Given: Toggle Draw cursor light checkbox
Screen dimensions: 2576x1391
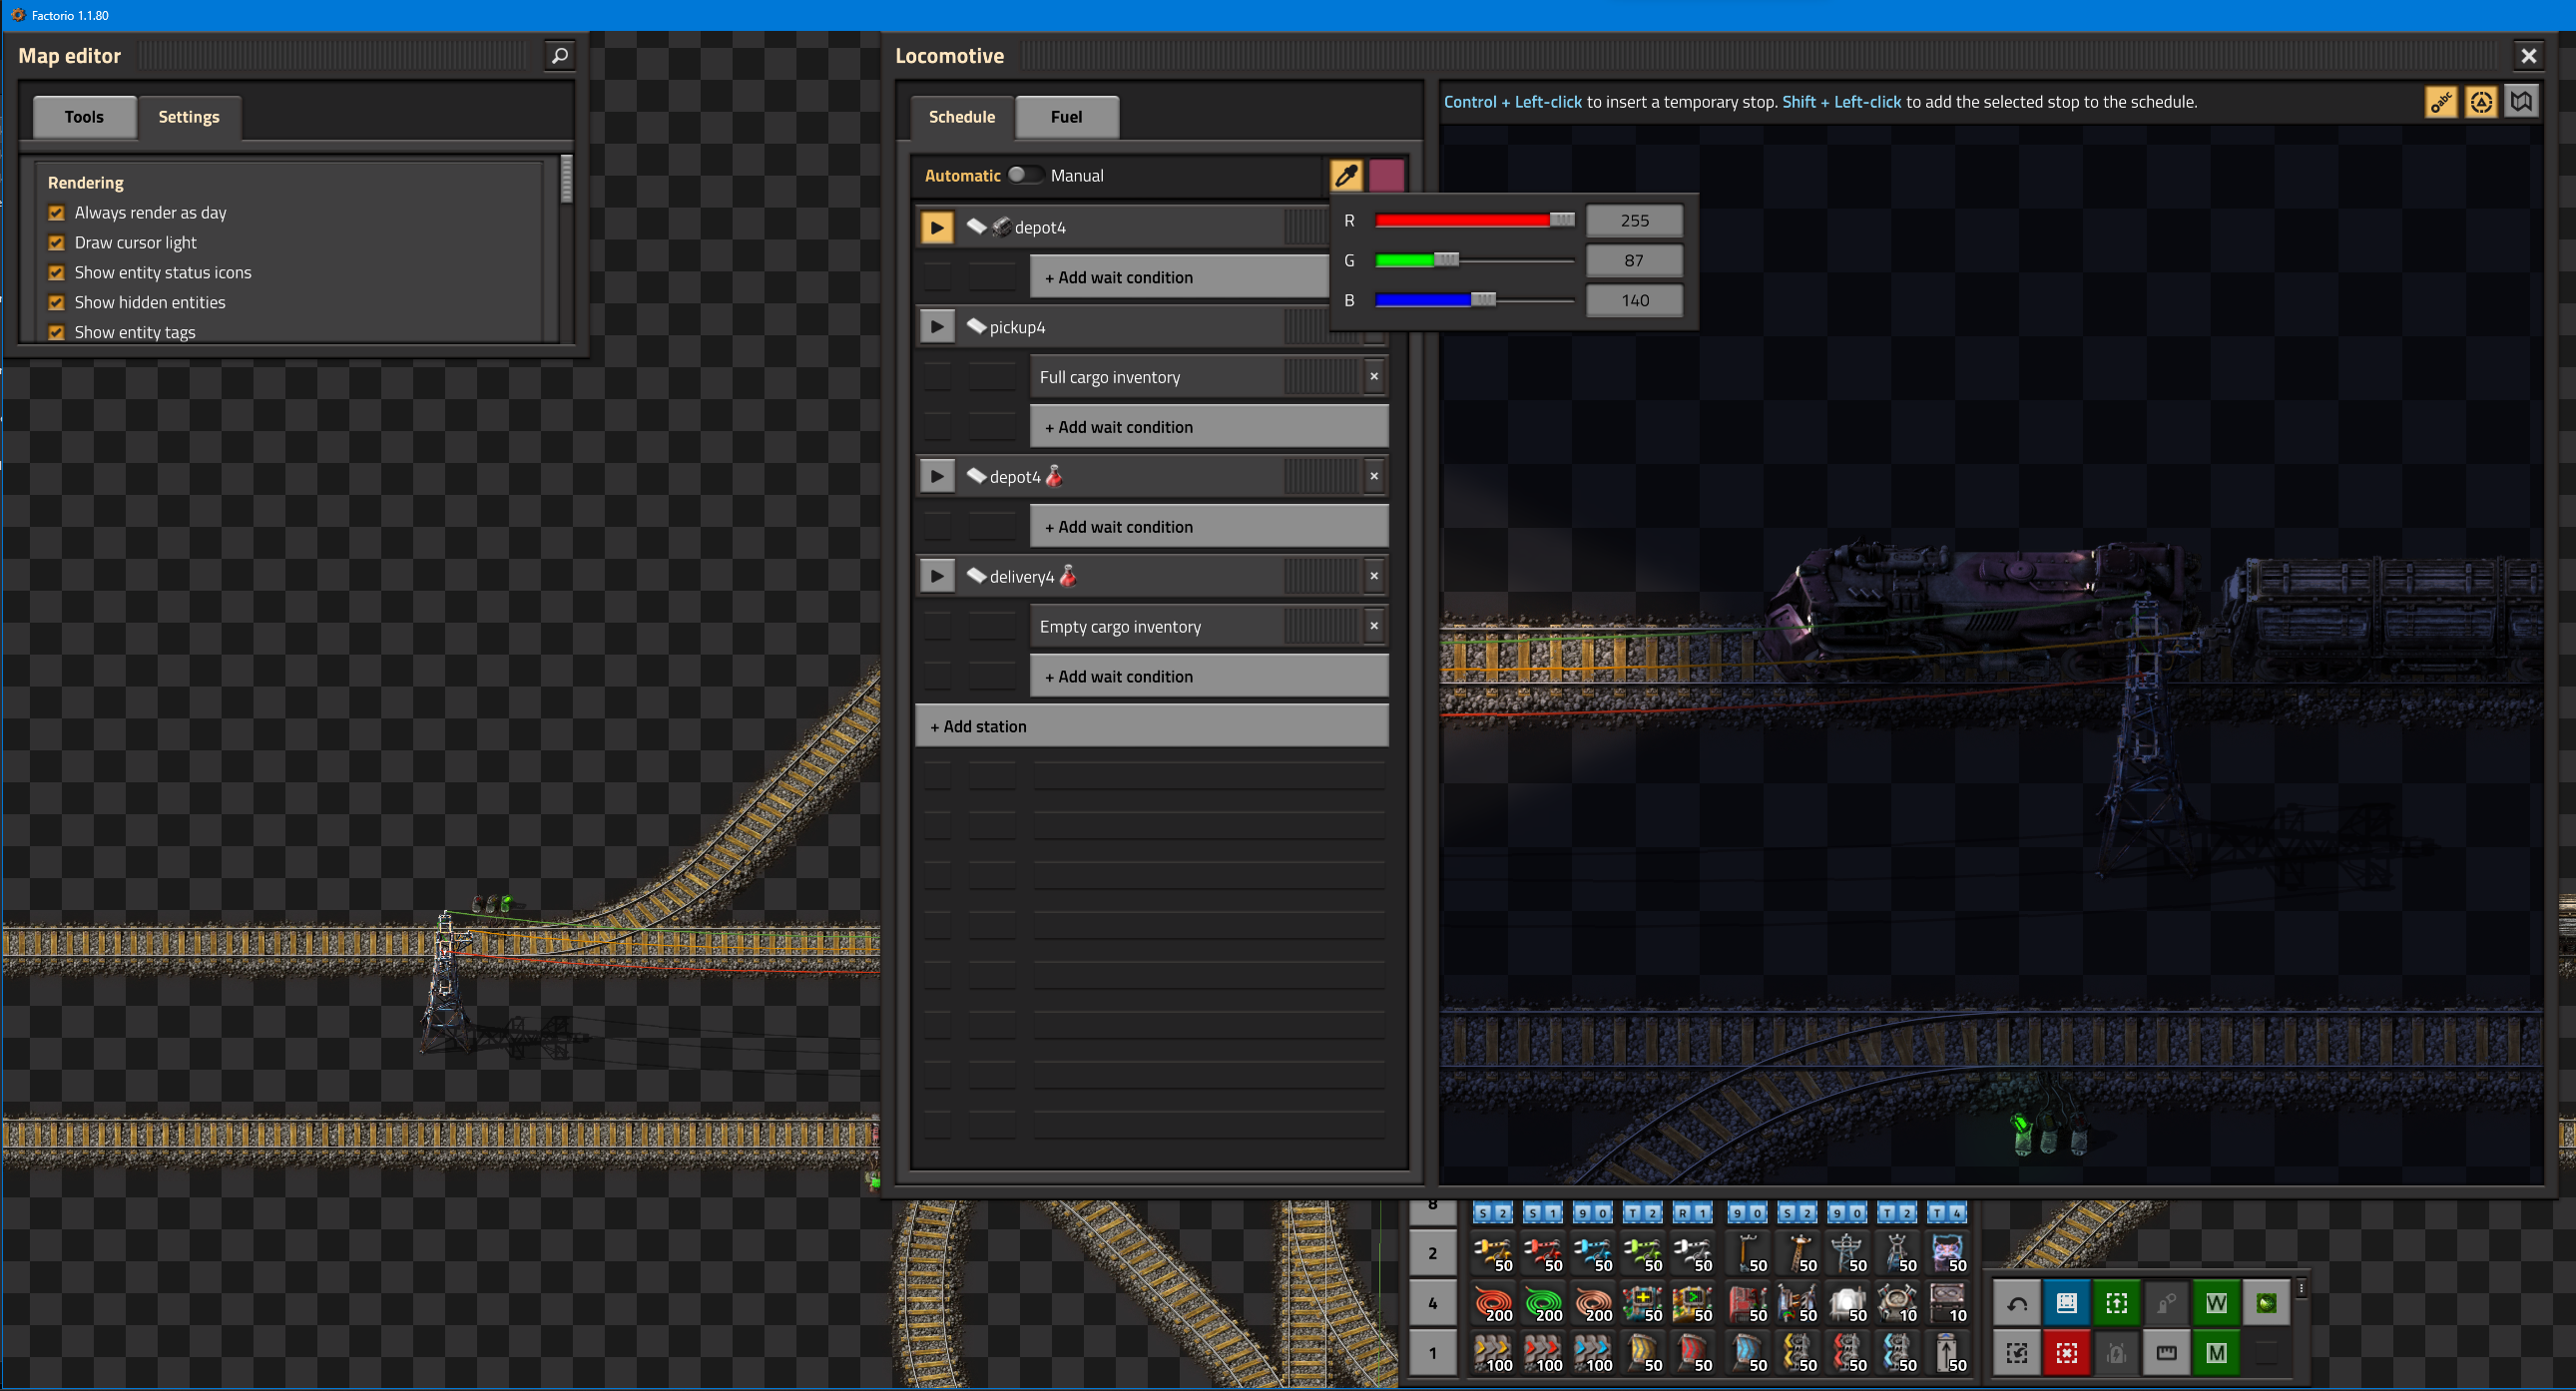Looking at the screenshot, I should click(x=57, y=243).
